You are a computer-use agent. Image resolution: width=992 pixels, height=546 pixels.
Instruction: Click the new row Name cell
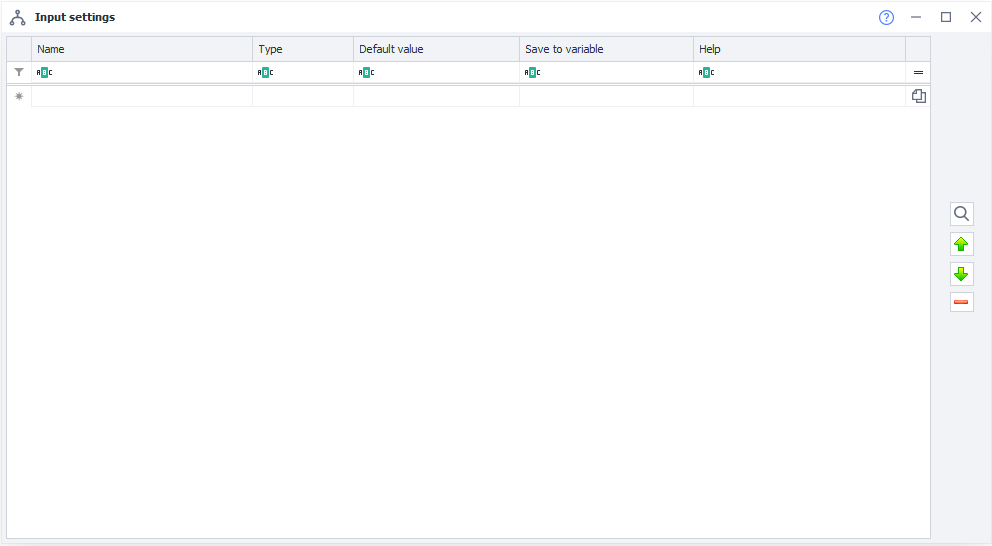[141, 96]
